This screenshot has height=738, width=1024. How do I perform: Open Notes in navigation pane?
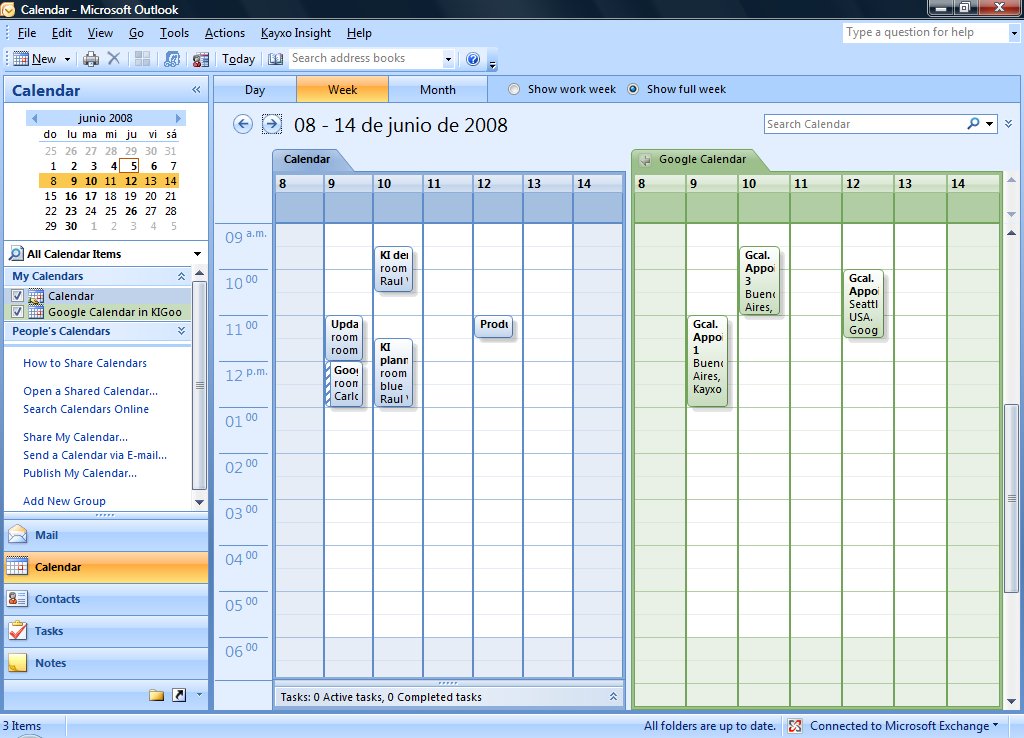click(106, 663)
